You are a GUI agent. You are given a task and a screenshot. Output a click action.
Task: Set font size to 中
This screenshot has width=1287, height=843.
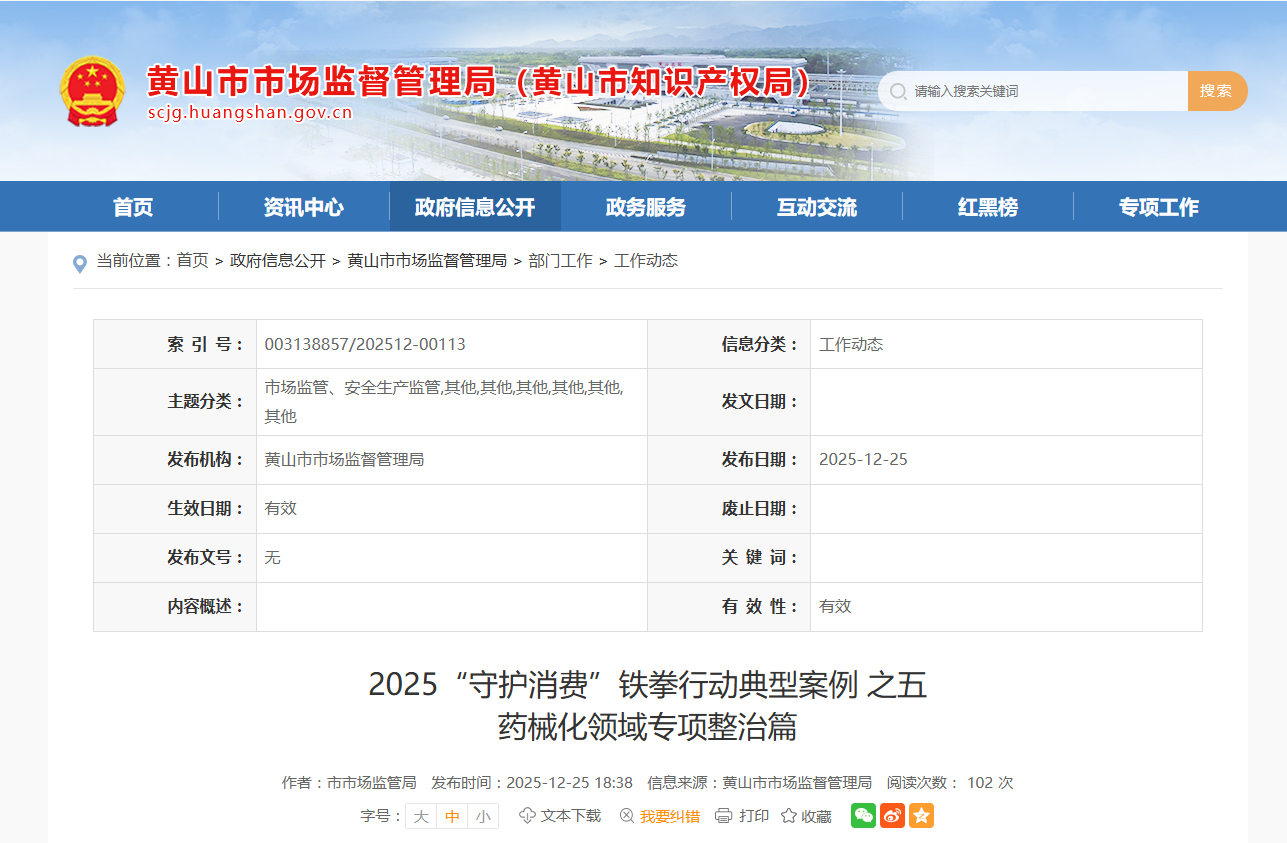click(452, 816)
